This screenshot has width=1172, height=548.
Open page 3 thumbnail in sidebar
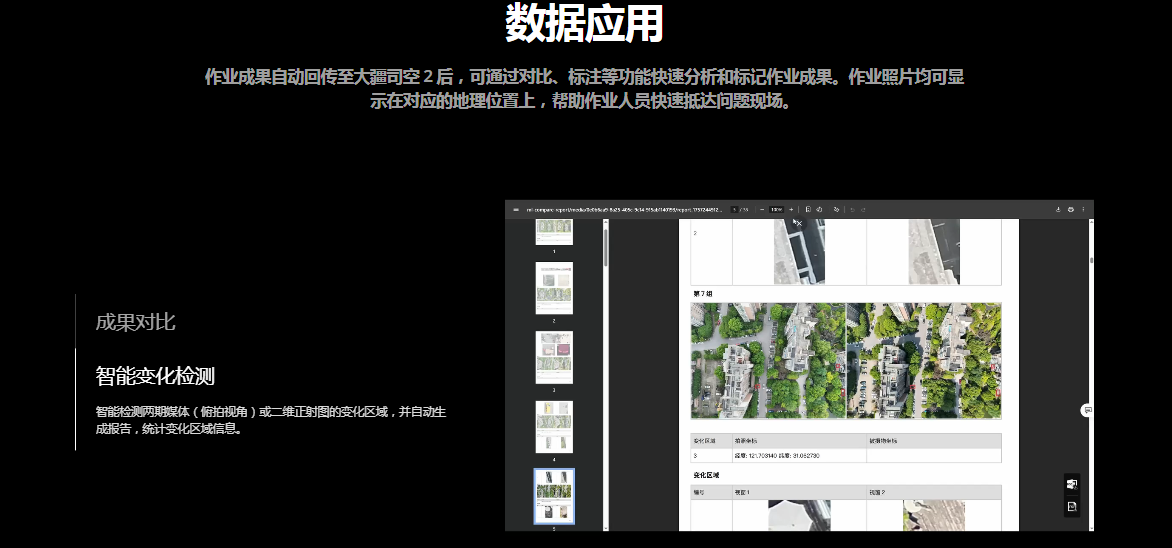point(554,357)
